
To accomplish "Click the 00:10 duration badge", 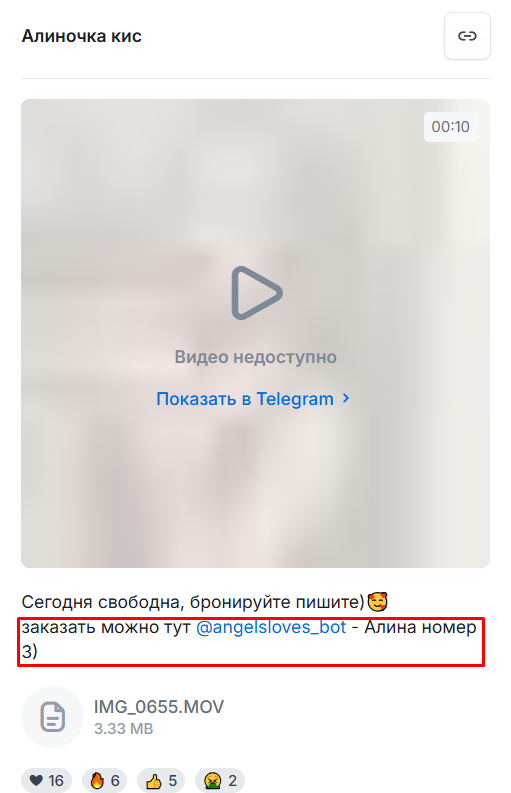I will 450,126.
